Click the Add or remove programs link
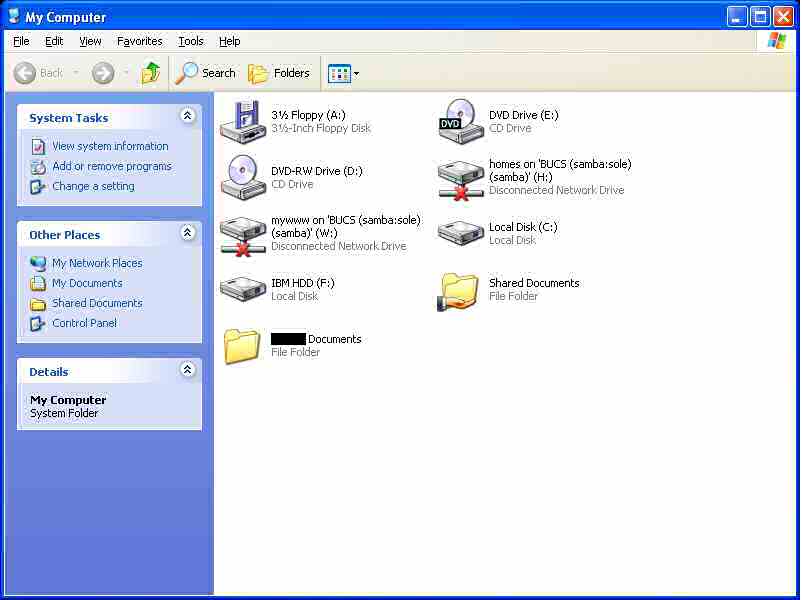This screenshot has width=802, height=600. [112, 166]
